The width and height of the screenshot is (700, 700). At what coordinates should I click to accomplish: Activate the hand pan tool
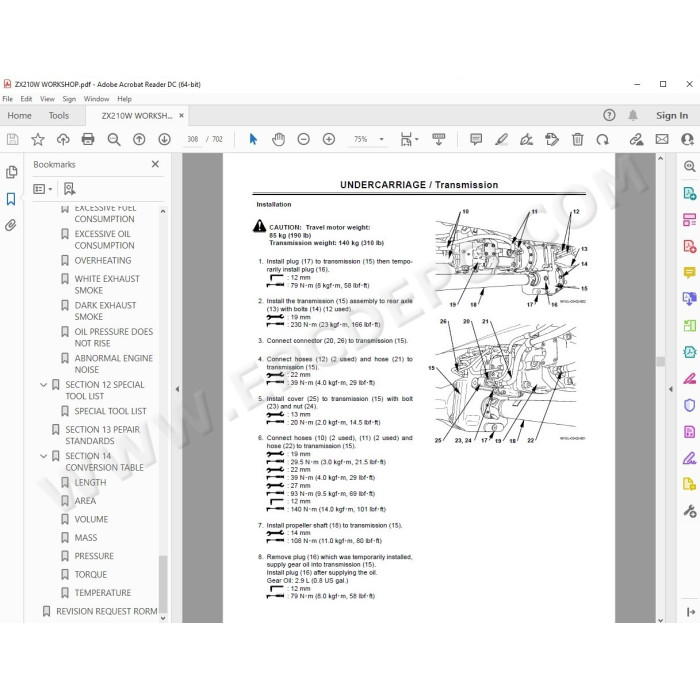(x=278, y=140)
